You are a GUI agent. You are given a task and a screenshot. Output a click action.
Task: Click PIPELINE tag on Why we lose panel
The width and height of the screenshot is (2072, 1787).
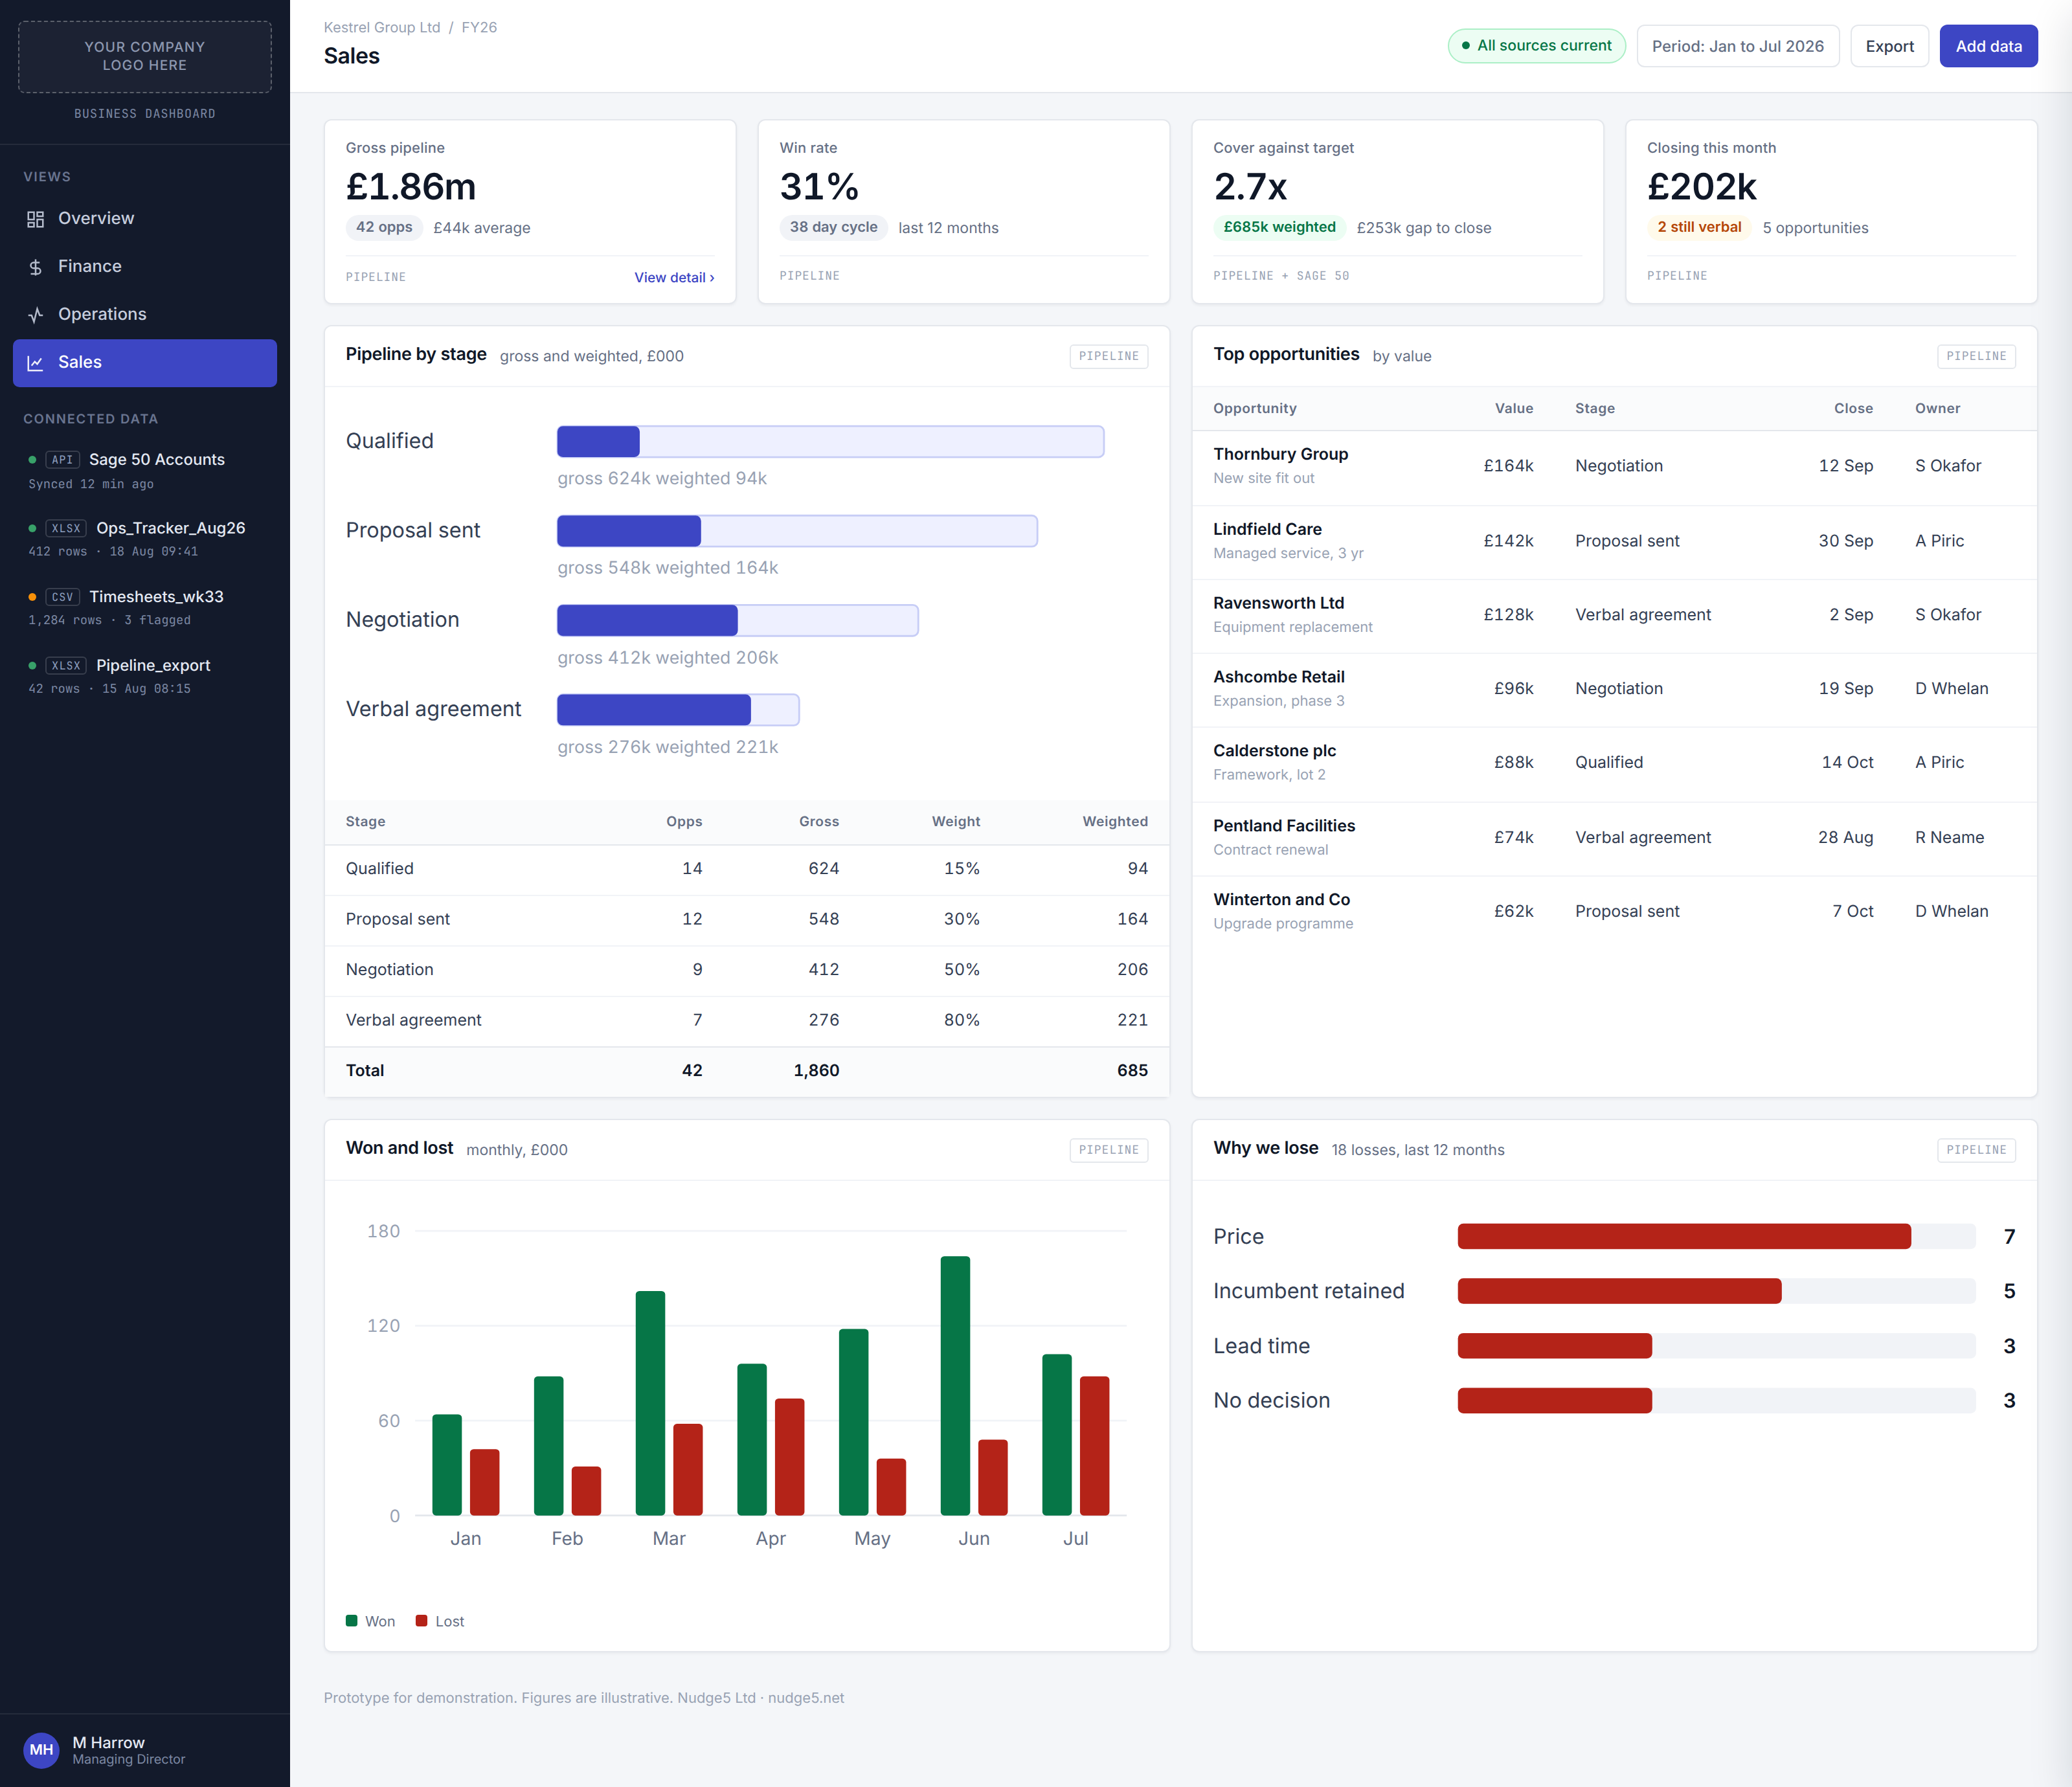(1976, 1151)
